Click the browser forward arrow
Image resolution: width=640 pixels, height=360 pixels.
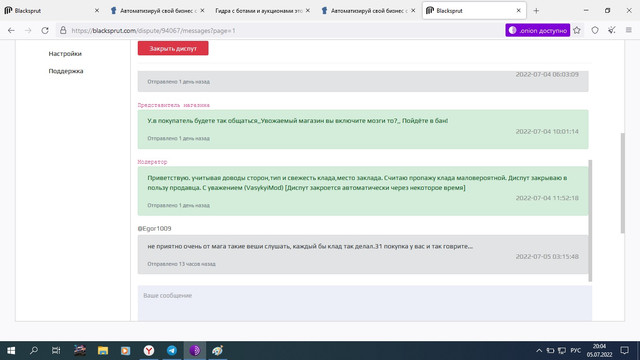[x=28, y=30]
